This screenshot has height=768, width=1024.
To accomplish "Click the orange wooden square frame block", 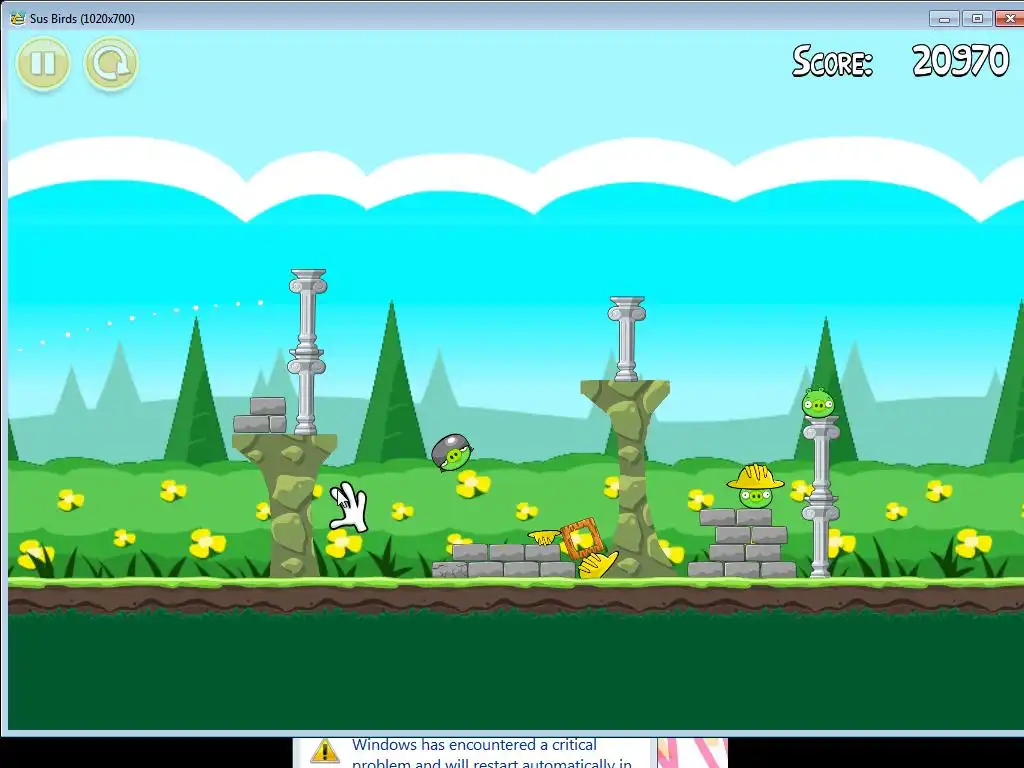I will 581,539.
